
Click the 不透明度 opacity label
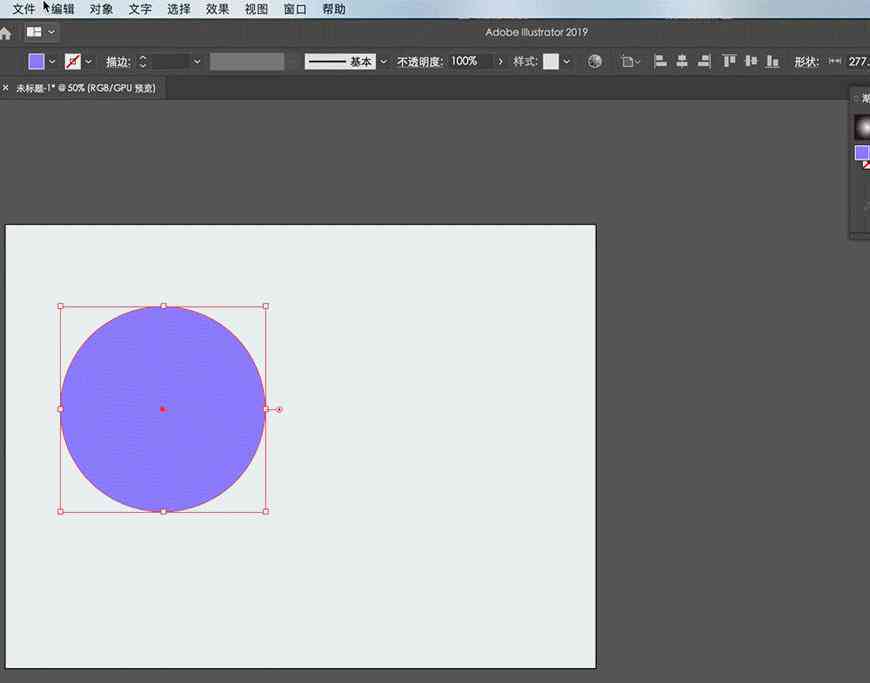[x=420, y=62]
